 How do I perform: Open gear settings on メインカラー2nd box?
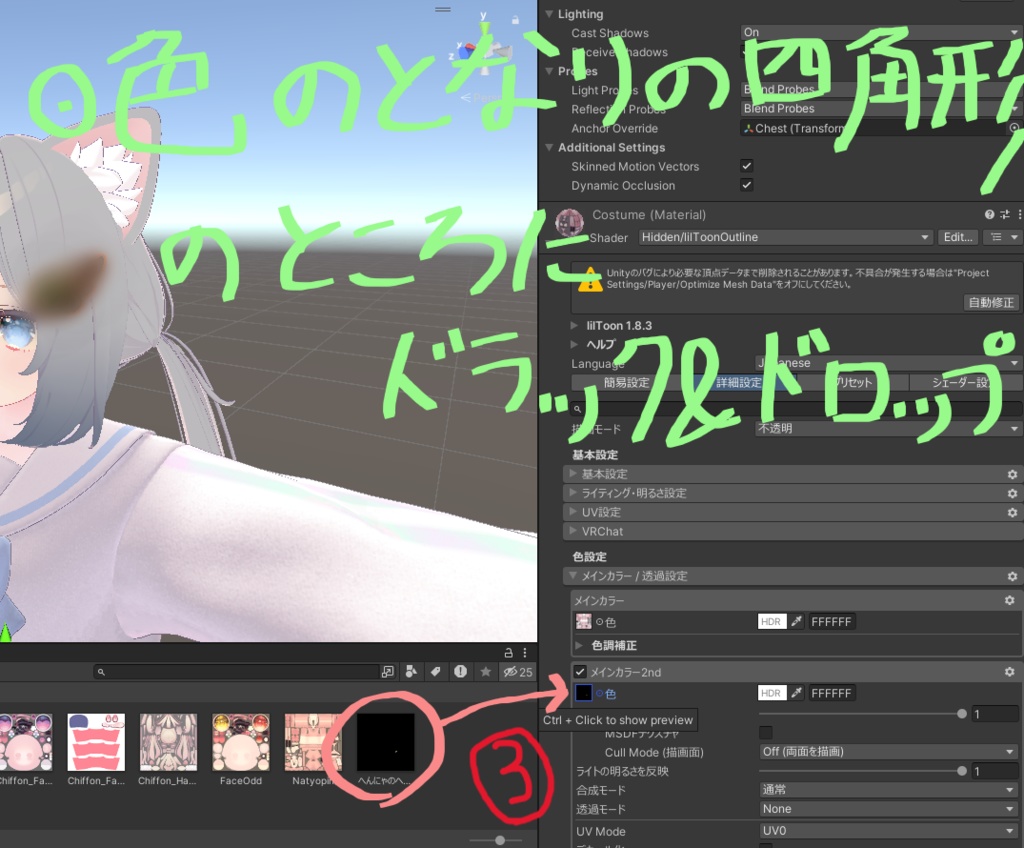click(x=1010, y=672)
